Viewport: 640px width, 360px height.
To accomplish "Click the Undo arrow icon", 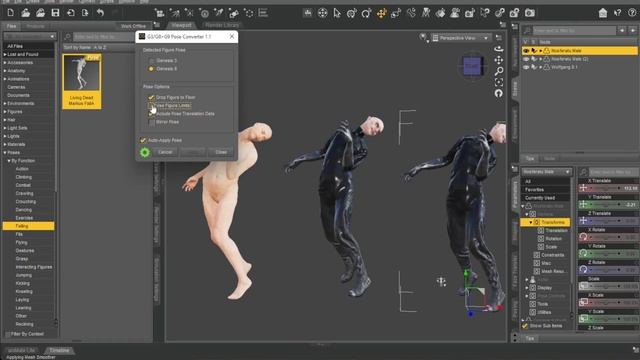I will [x=100, y=13].
